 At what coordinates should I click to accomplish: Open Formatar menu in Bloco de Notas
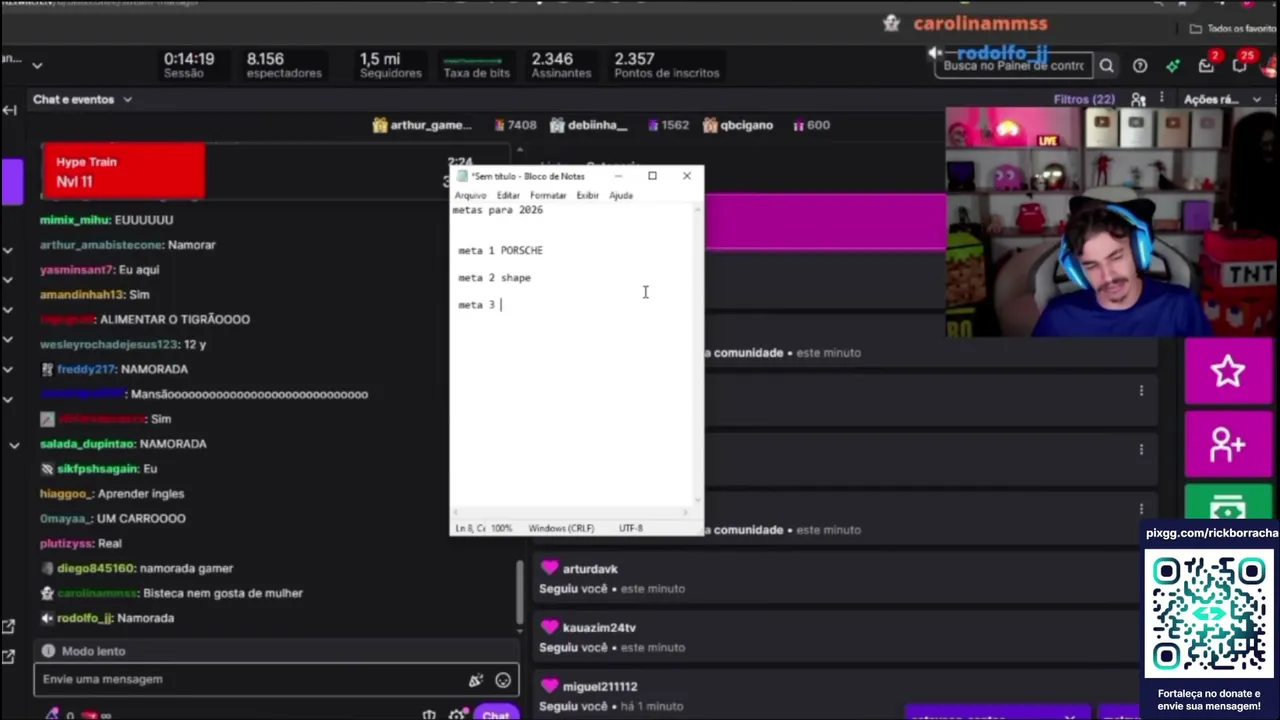click(x=548, y=195)
